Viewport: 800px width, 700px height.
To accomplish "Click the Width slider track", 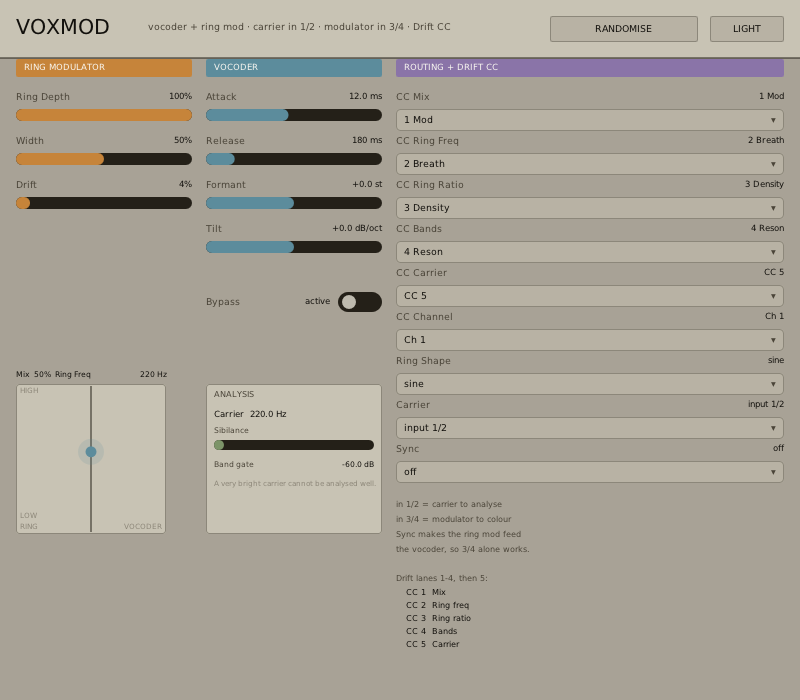I will click(x=104, y=159).
